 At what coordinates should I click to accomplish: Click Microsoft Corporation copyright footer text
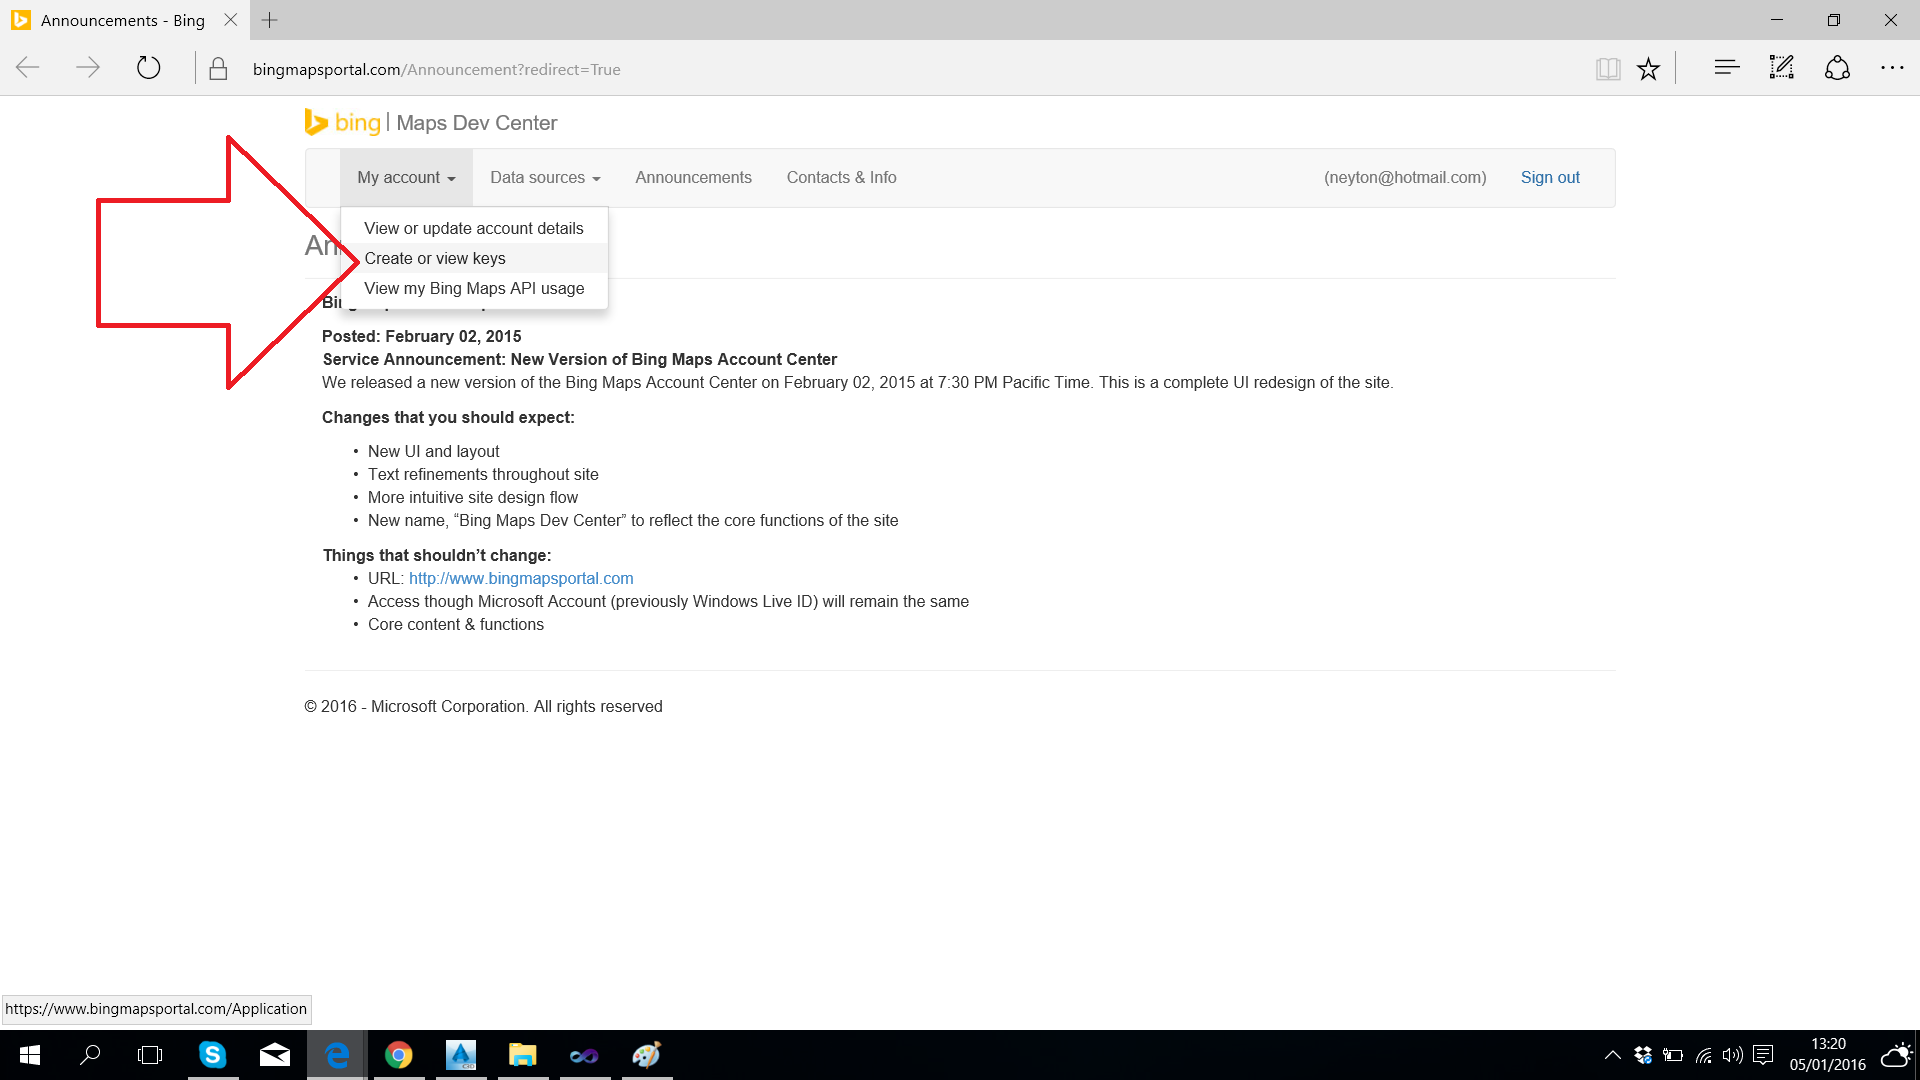483,706
